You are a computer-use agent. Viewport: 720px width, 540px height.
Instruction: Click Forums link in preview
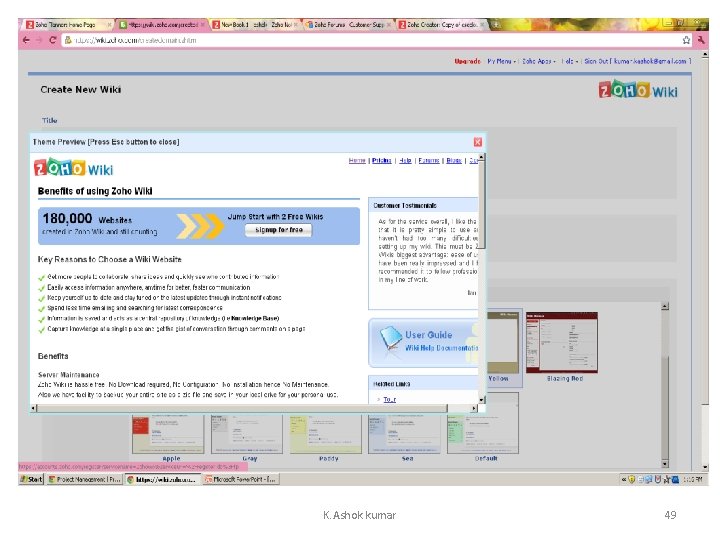point(429,161)
